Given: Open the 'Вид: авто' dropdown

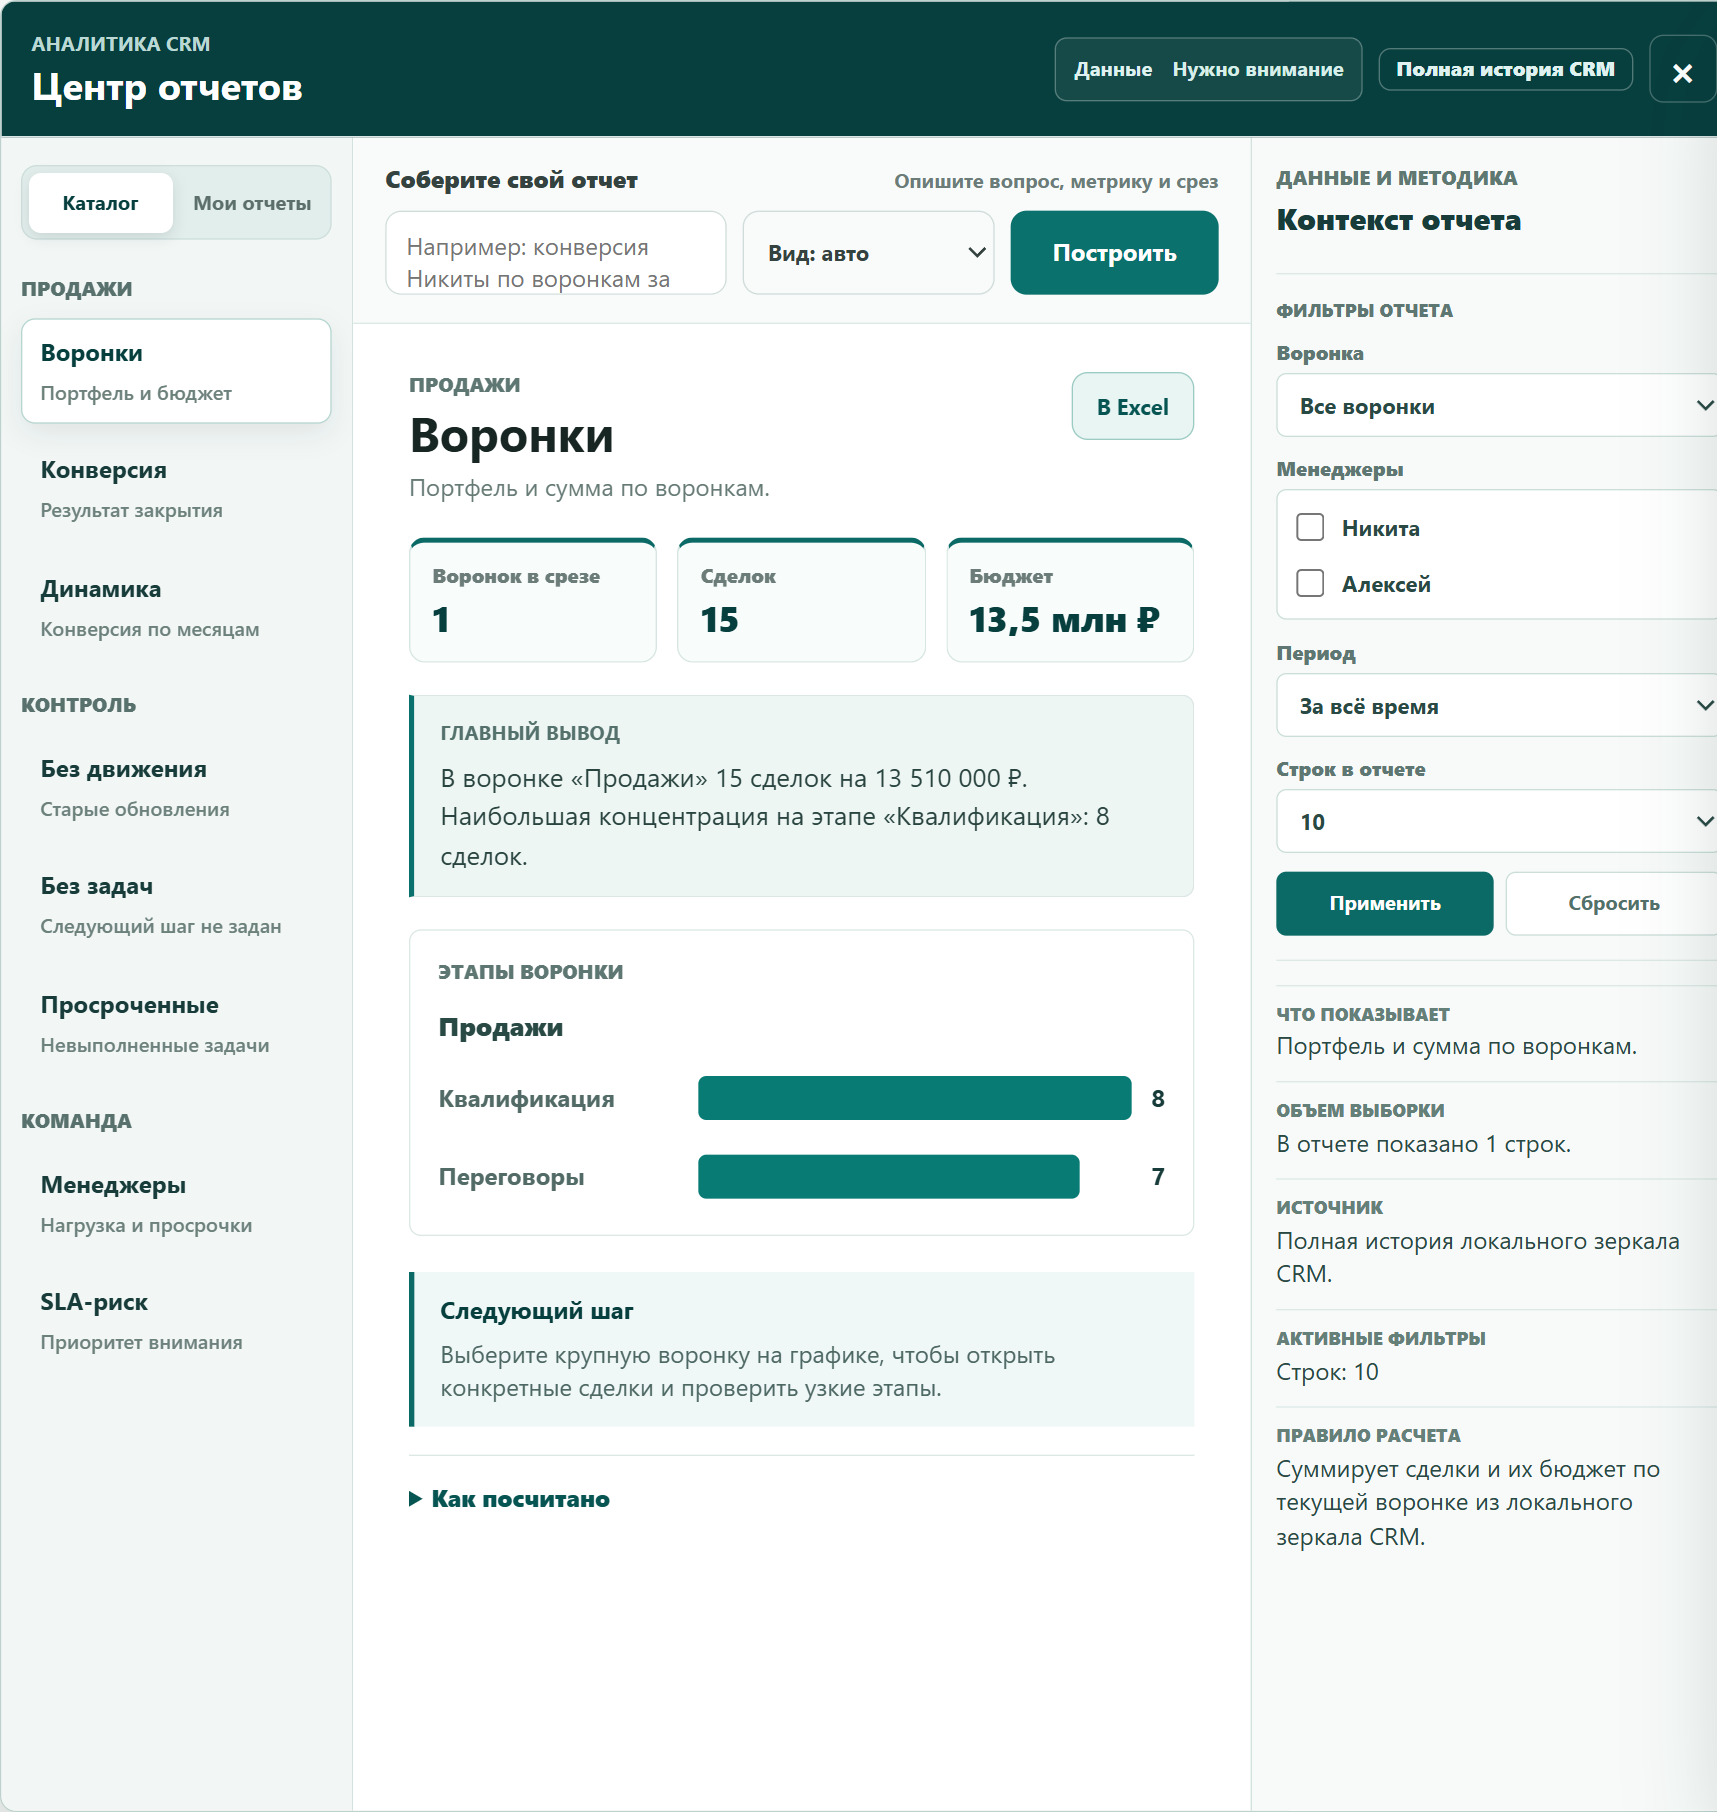Looking at the screenshot, I should 868,253.
